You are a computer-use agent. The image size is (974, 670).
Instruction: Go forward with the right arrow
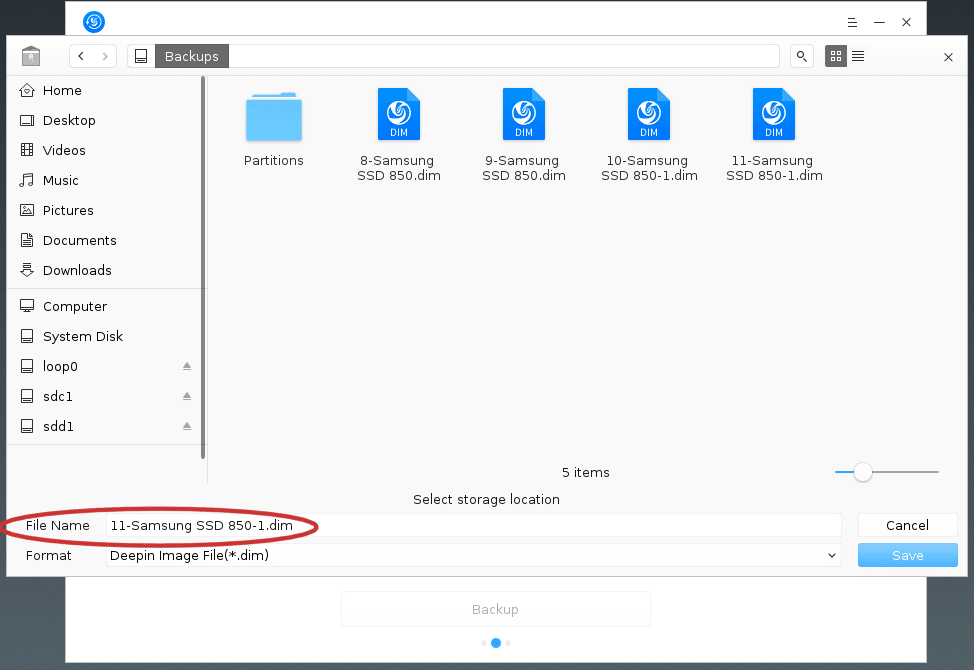pyautogui.click(x=105, y=57)
